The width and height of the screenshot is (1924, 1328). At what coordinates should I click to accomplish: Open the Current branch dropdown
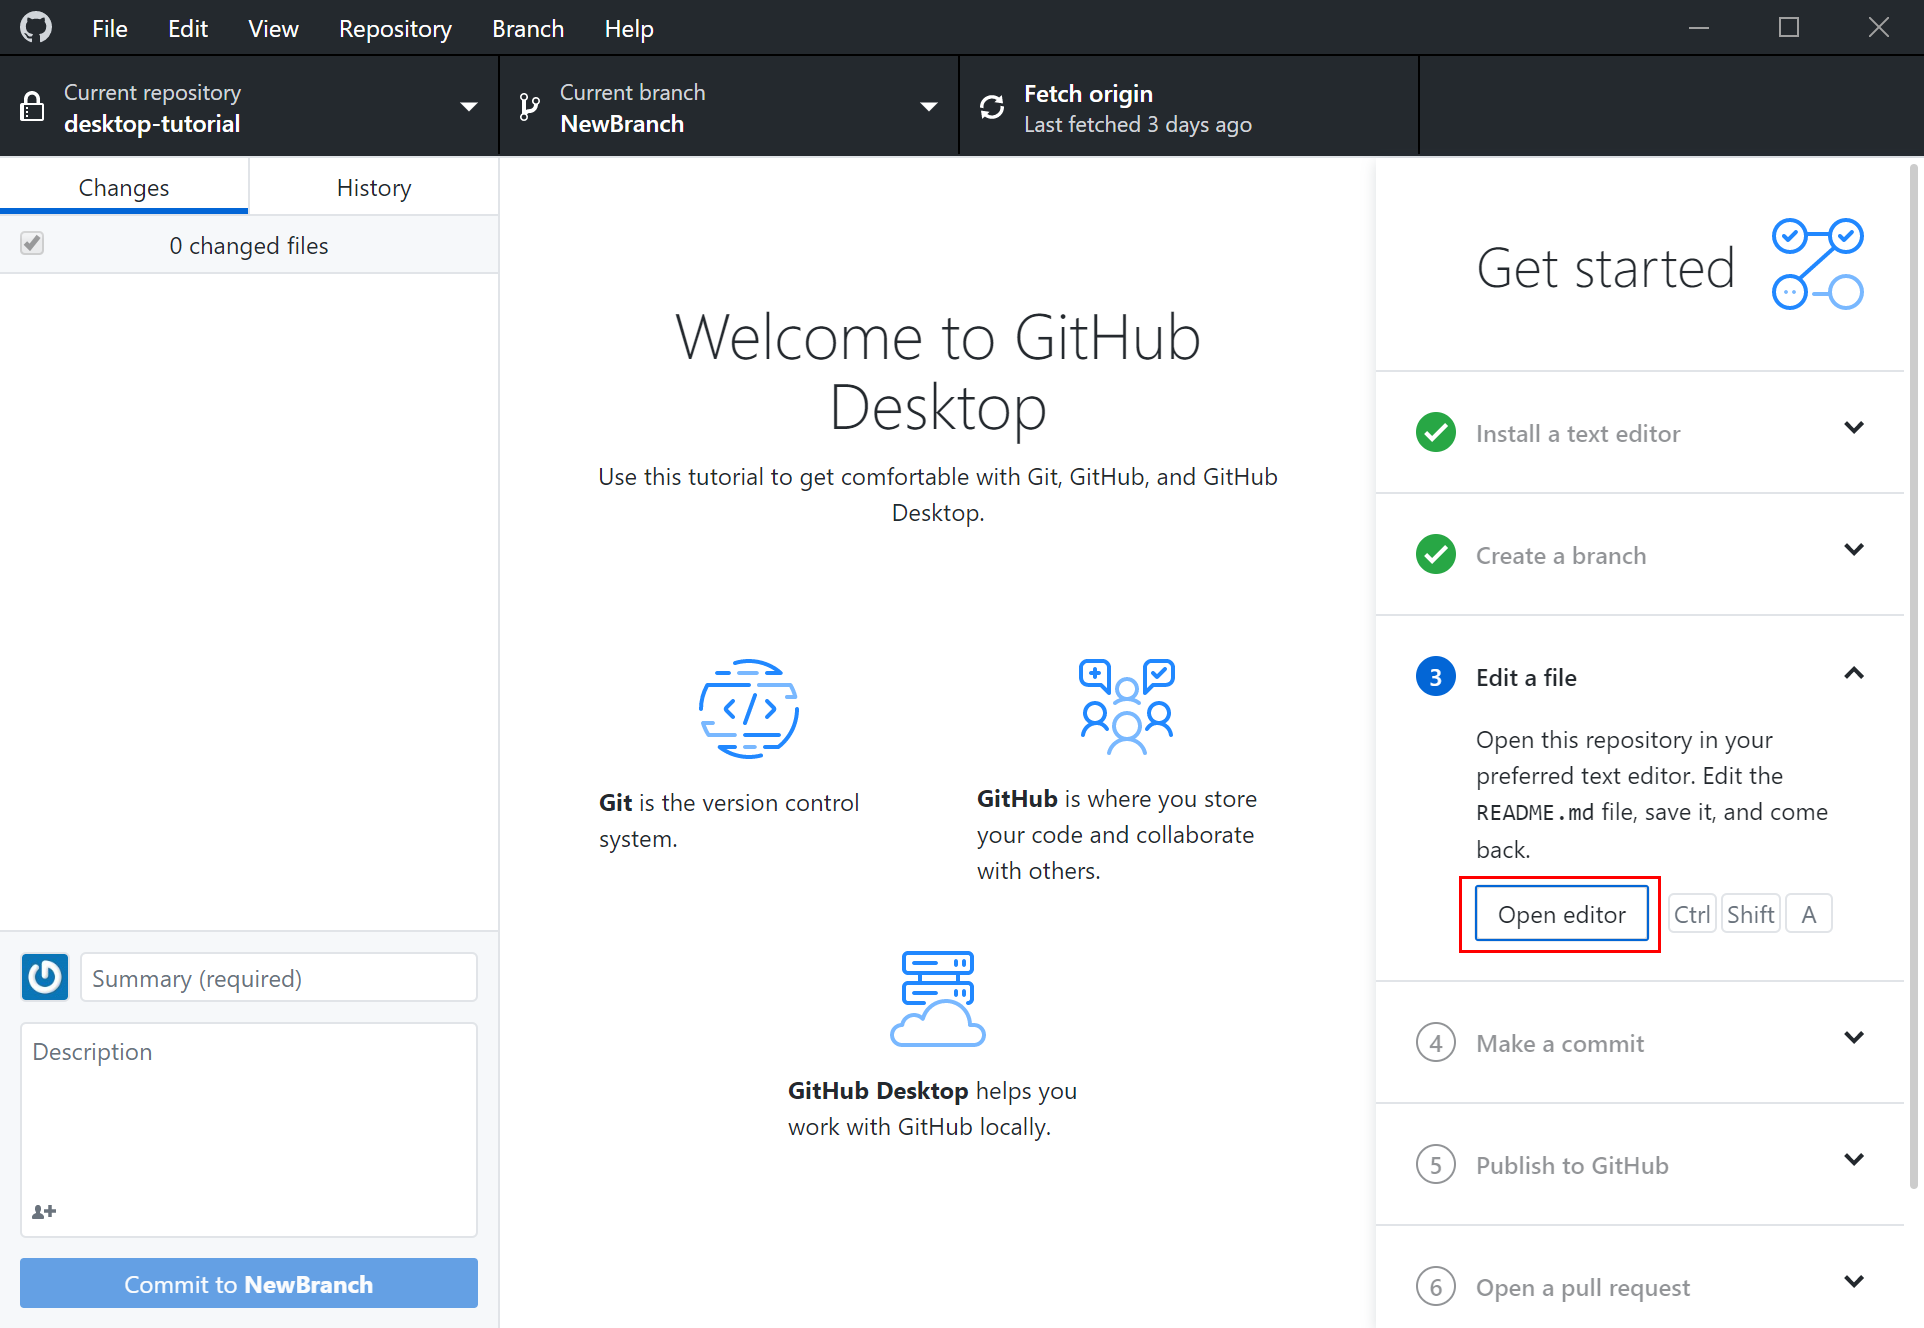729,106
